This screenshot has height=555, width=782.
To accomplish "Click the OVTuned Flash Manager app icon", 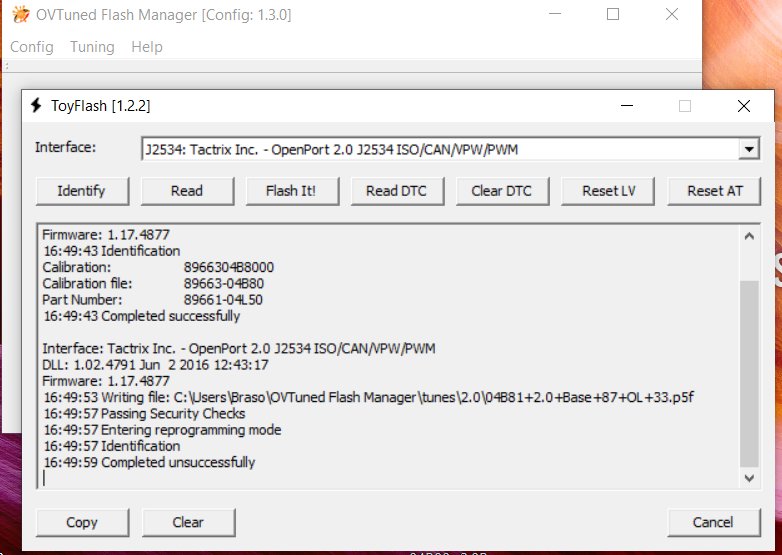I will [x=20, y=14].
